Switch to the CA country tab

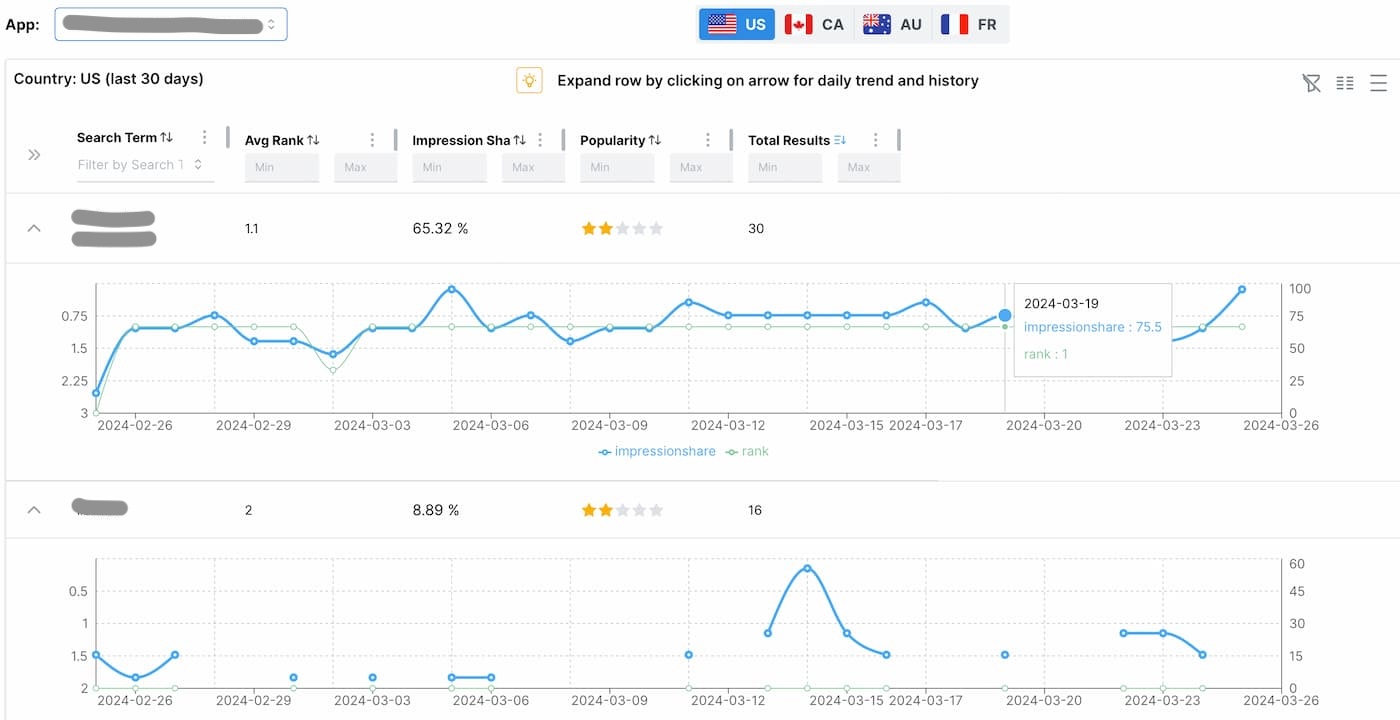[x=814, y=24]
